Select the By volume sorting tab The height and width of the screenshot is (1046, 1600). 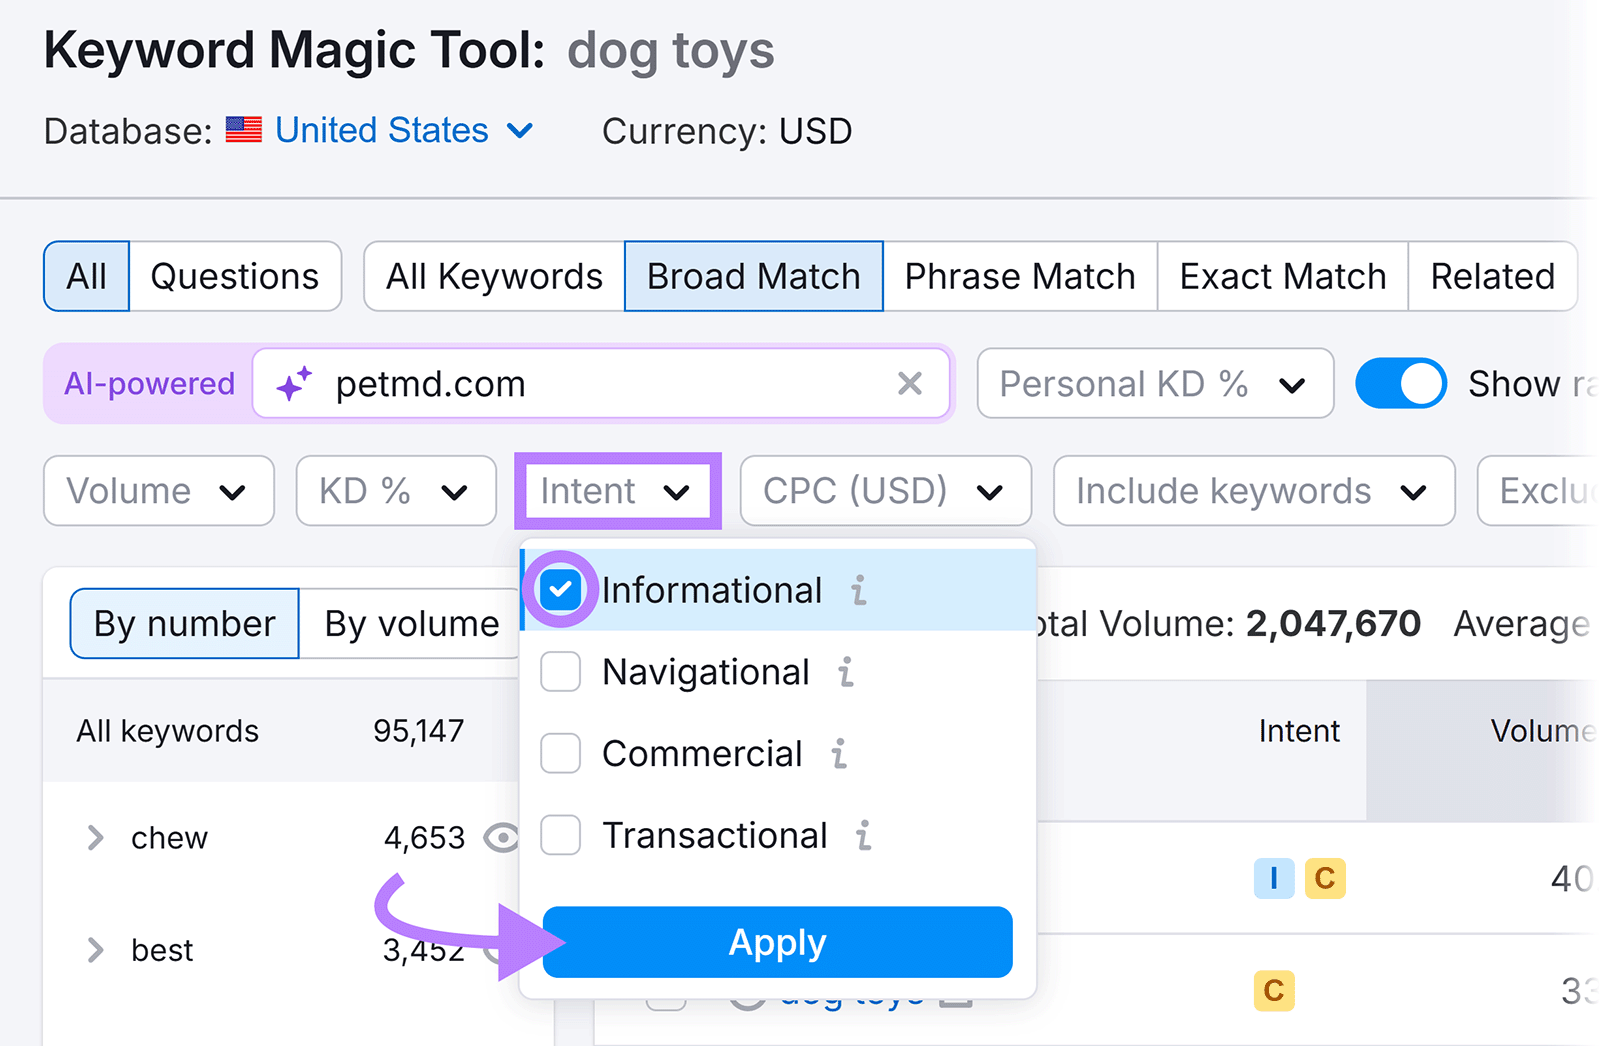point(410,623)
